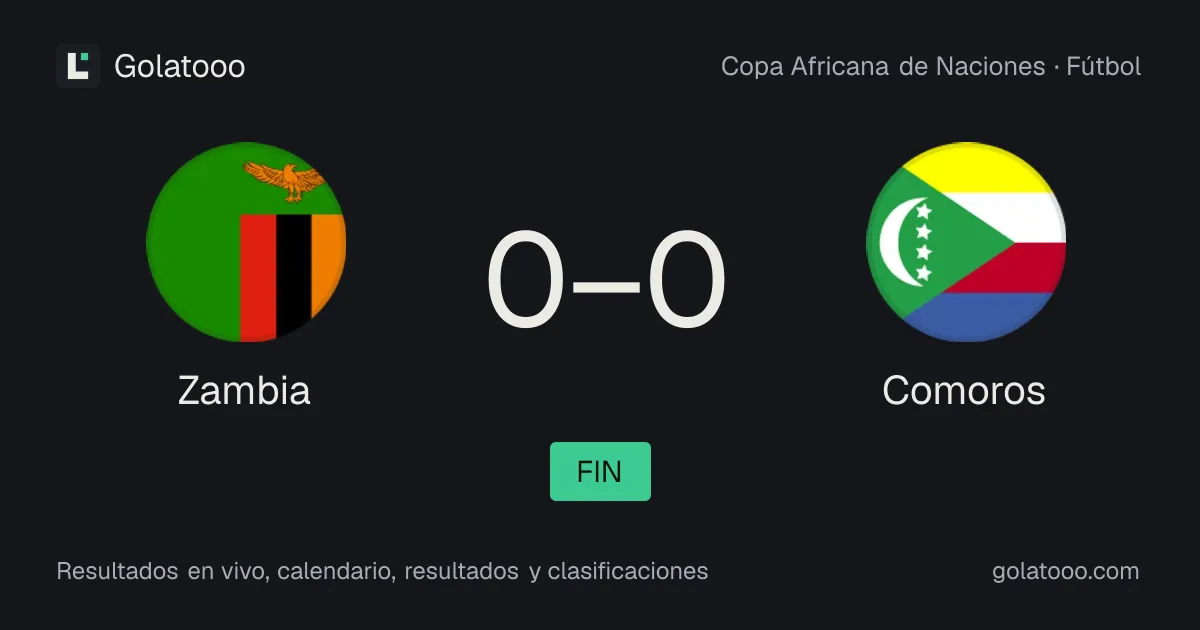Image resolution: width=1200 pixels, height=630 pixels.
Task: Click Zambia's score of zero
Action: [527, 281]
